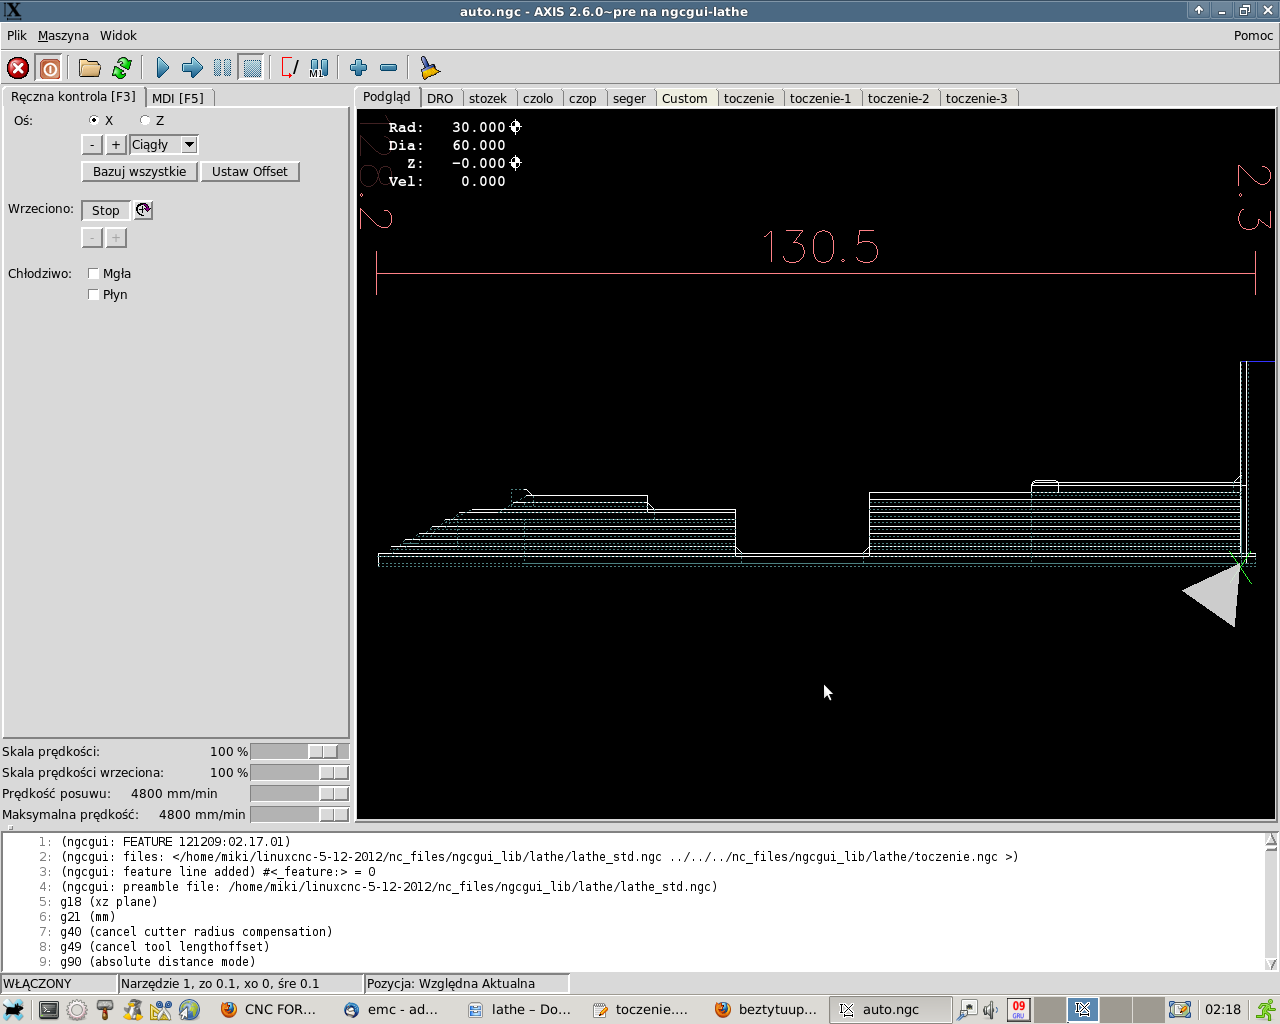This screenshot has width=1280, height=1024.
Task: Enable Płyn flood coolant checkbox
Action: pos(93,294)
